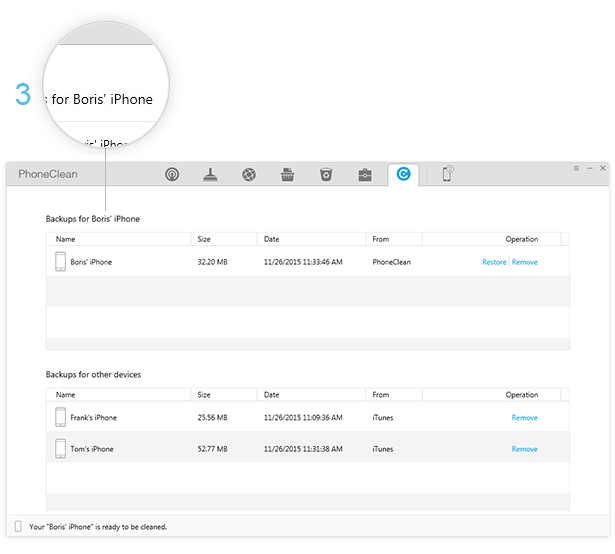Click the iTunes source in Frank's row
Image resolution: width=615 pixels, height=554 pixels.
click(x=382, y=418)
